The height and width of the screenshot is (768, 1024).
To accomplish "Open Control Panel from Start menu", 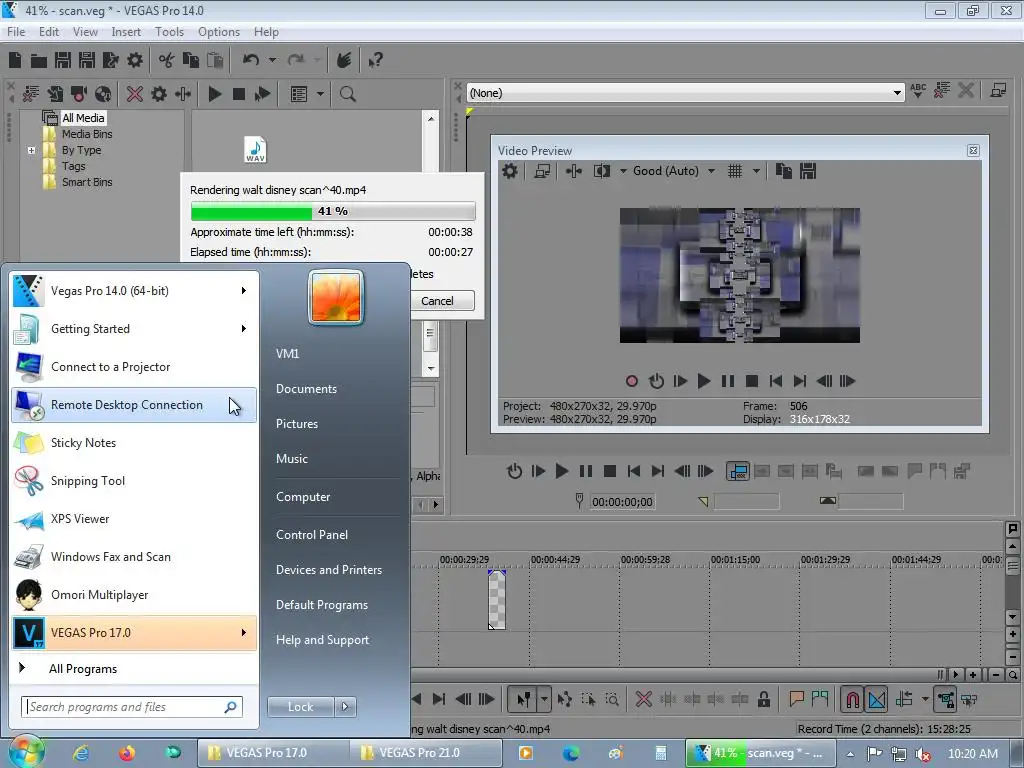I will [312, 534].
